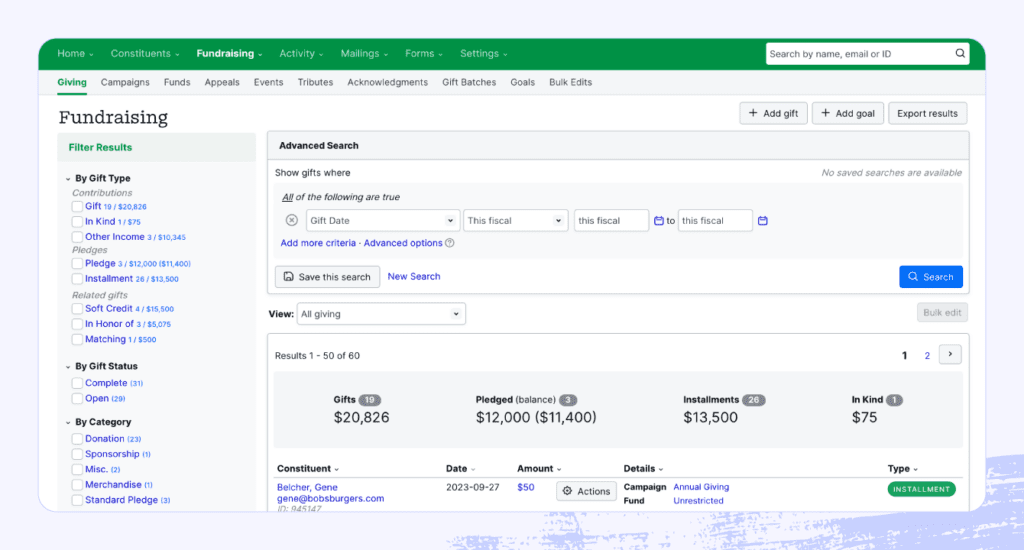Select the Open gift status checkbox

tap(77, 398)
